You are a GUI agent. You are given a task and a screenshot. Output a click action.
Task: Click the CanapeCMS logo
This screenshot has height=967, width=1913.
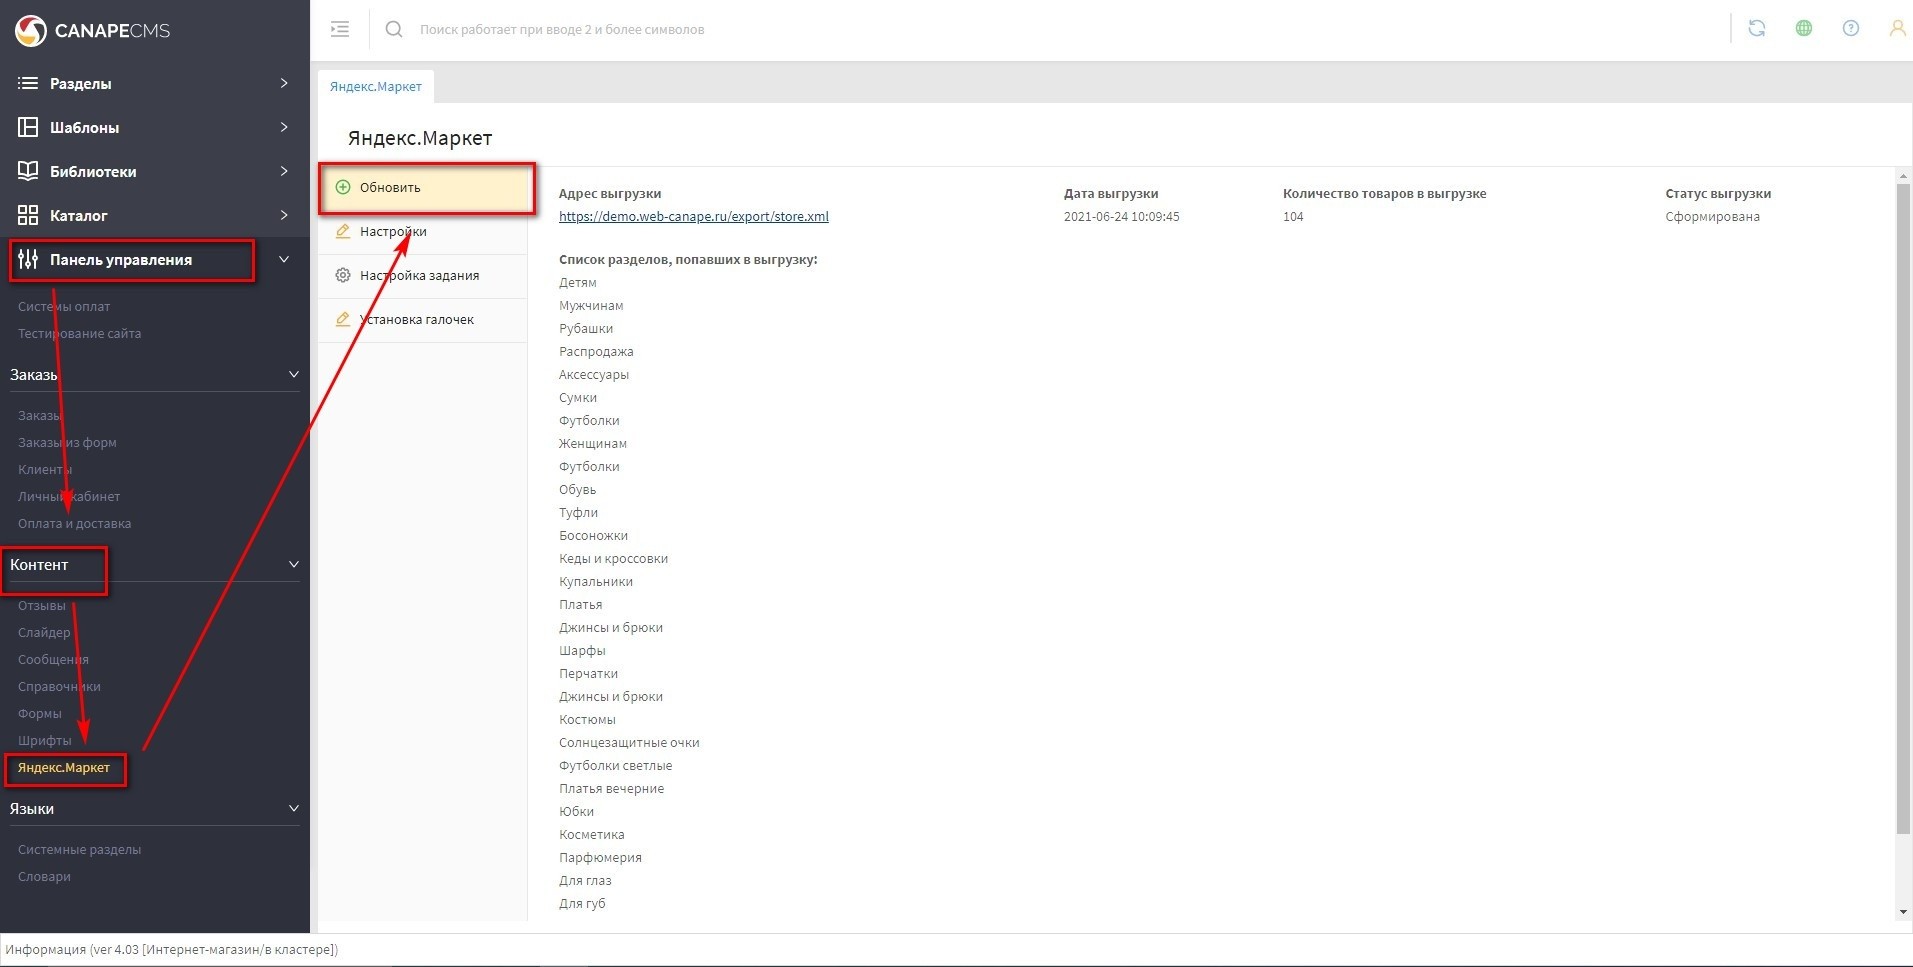pos(92,30)
